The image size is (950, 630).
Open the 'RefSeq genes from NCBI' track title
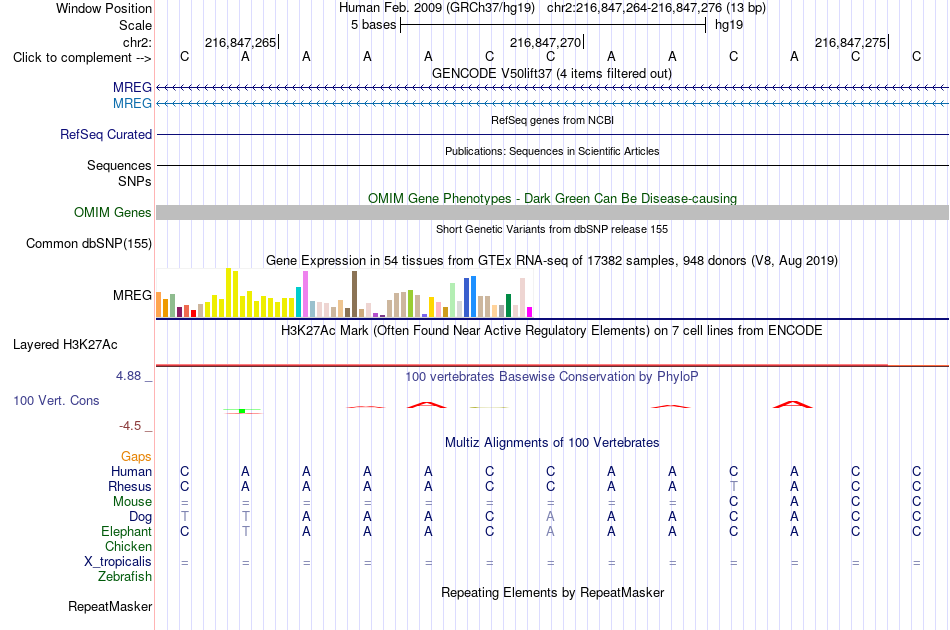pyautogui.click(x=552, y=120)
